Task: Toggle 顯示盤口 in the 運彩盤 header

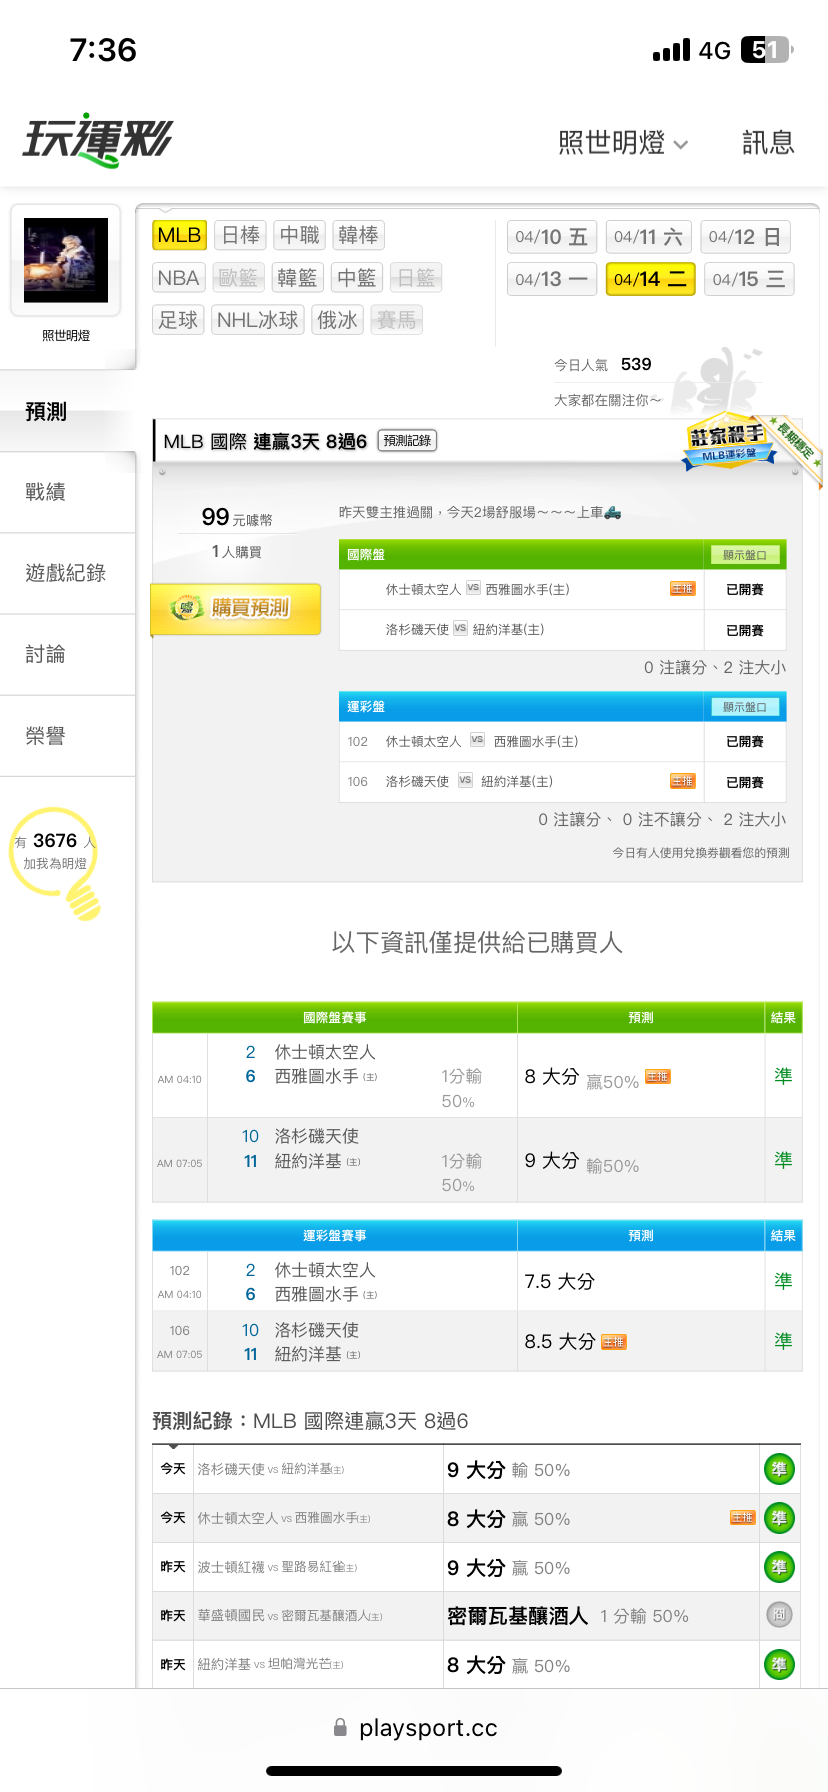Action: pyautogui.click(x=744, y=707)
